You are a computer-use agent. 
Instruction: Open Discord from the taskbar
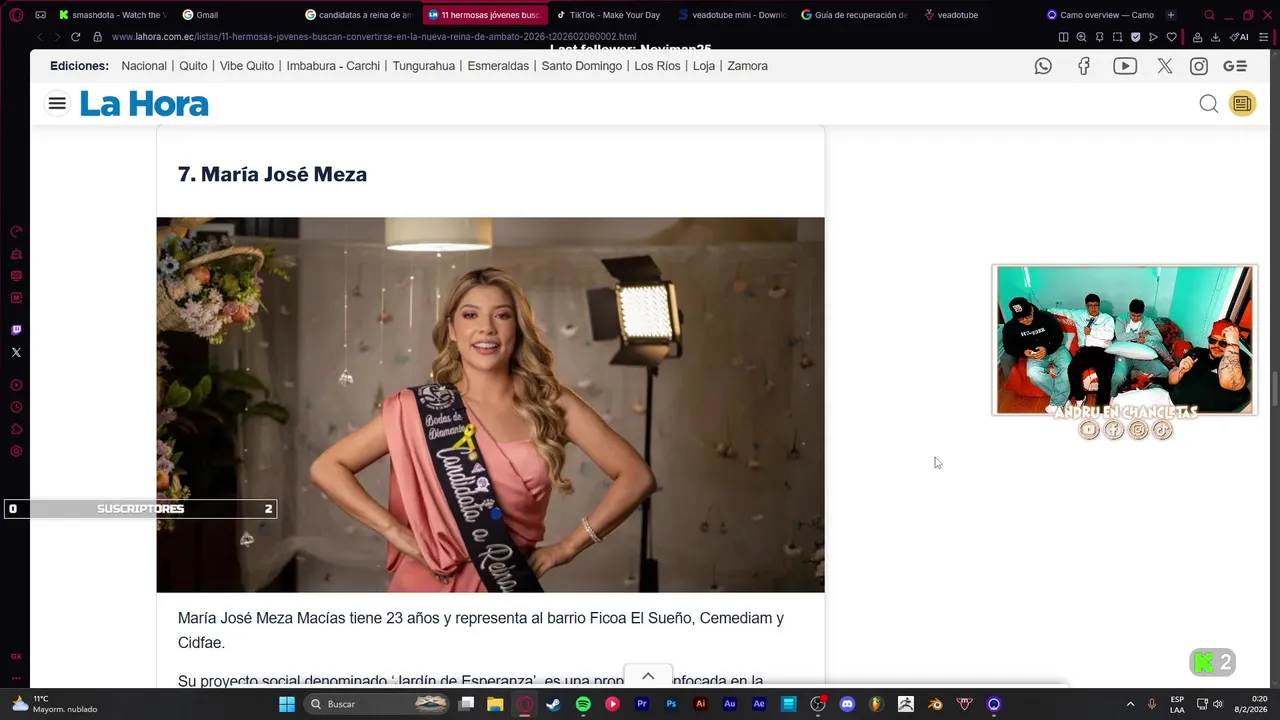click(847, 704)
